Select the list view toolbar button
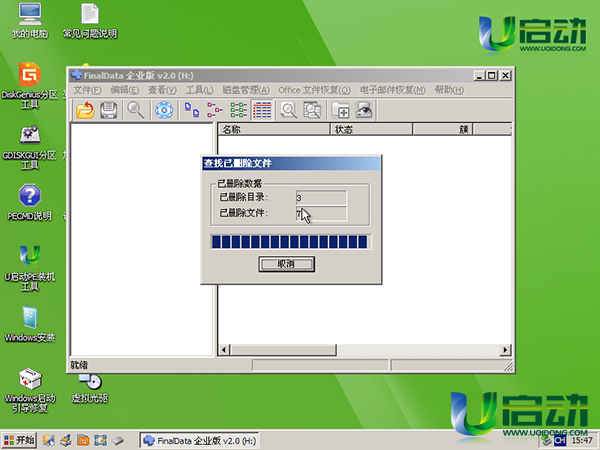 [x=238, y=110]
